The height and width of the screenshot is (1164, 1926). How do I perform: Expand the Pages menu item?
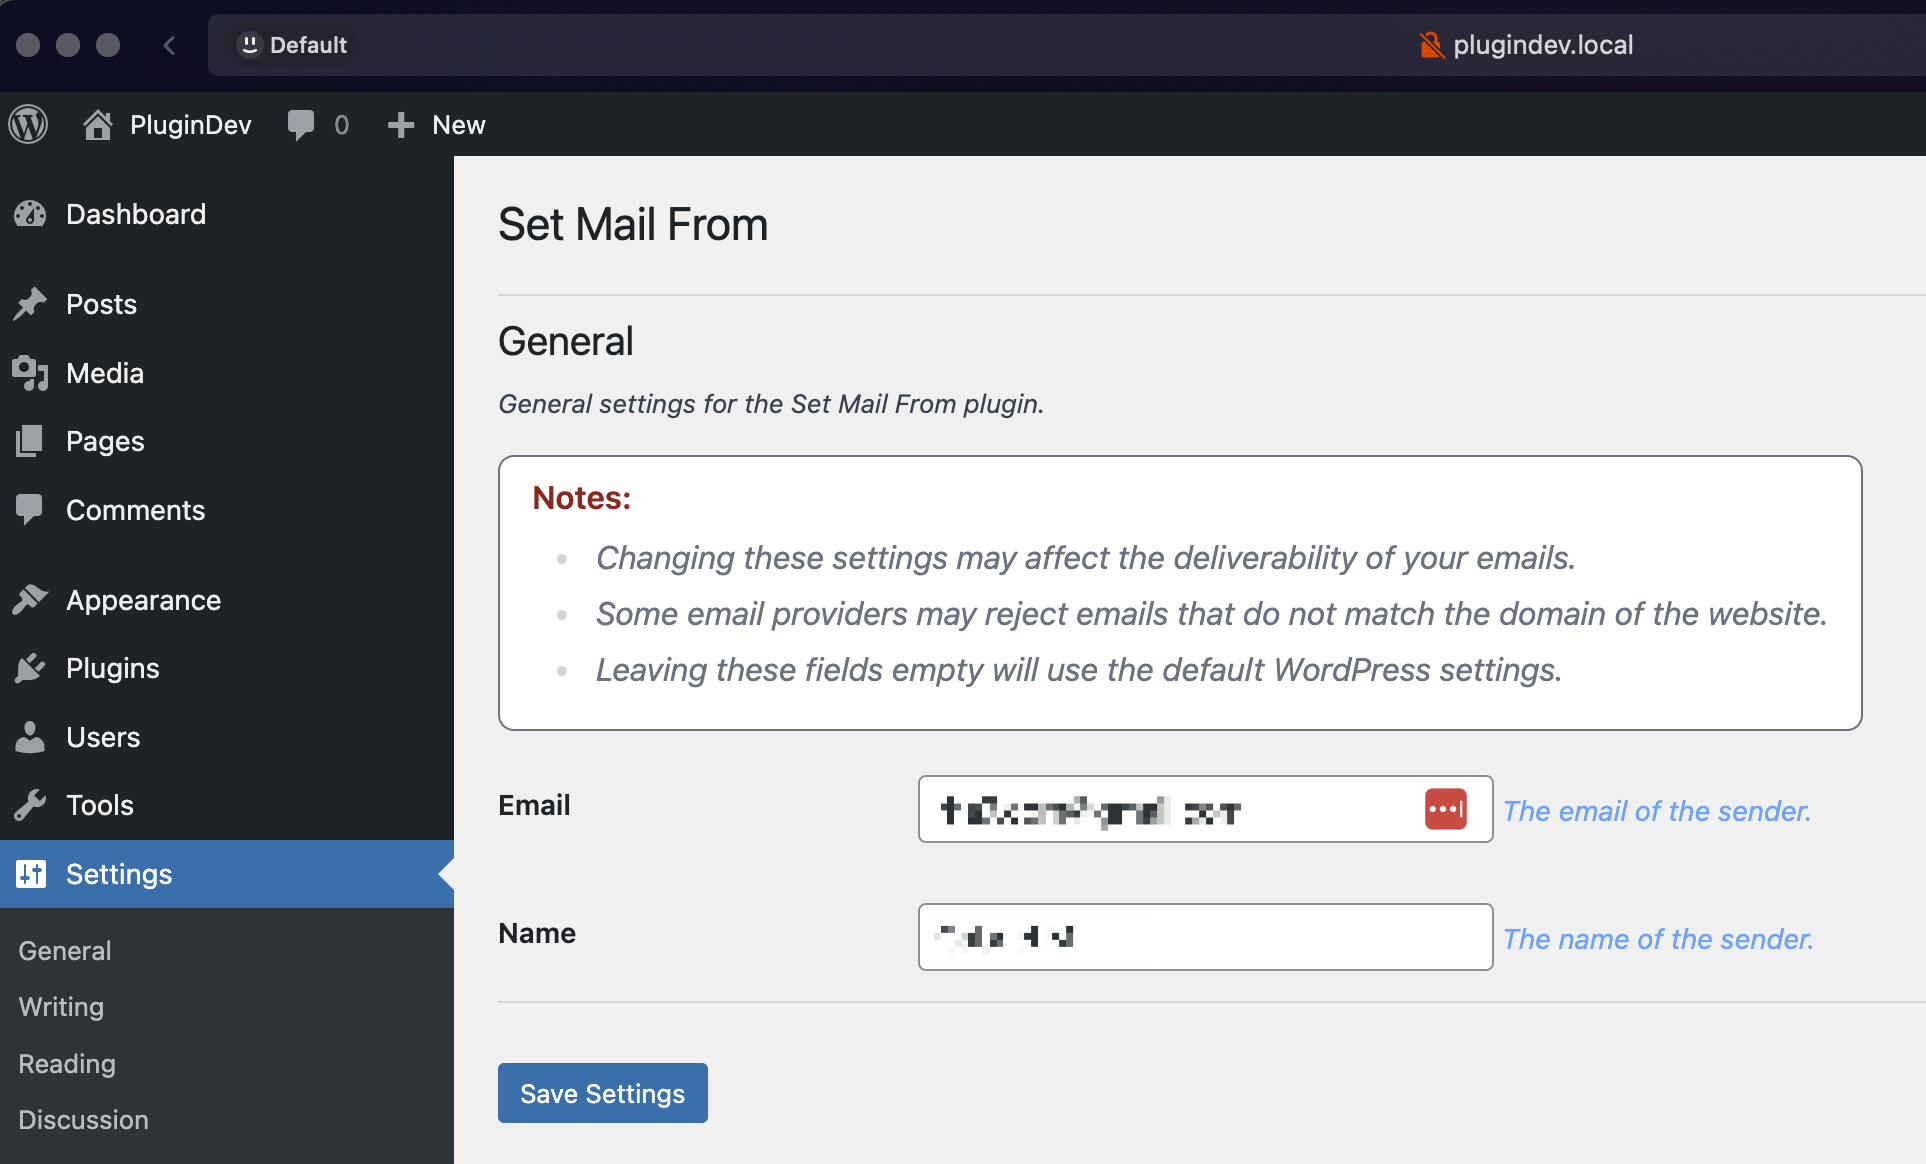pos(105,440)
